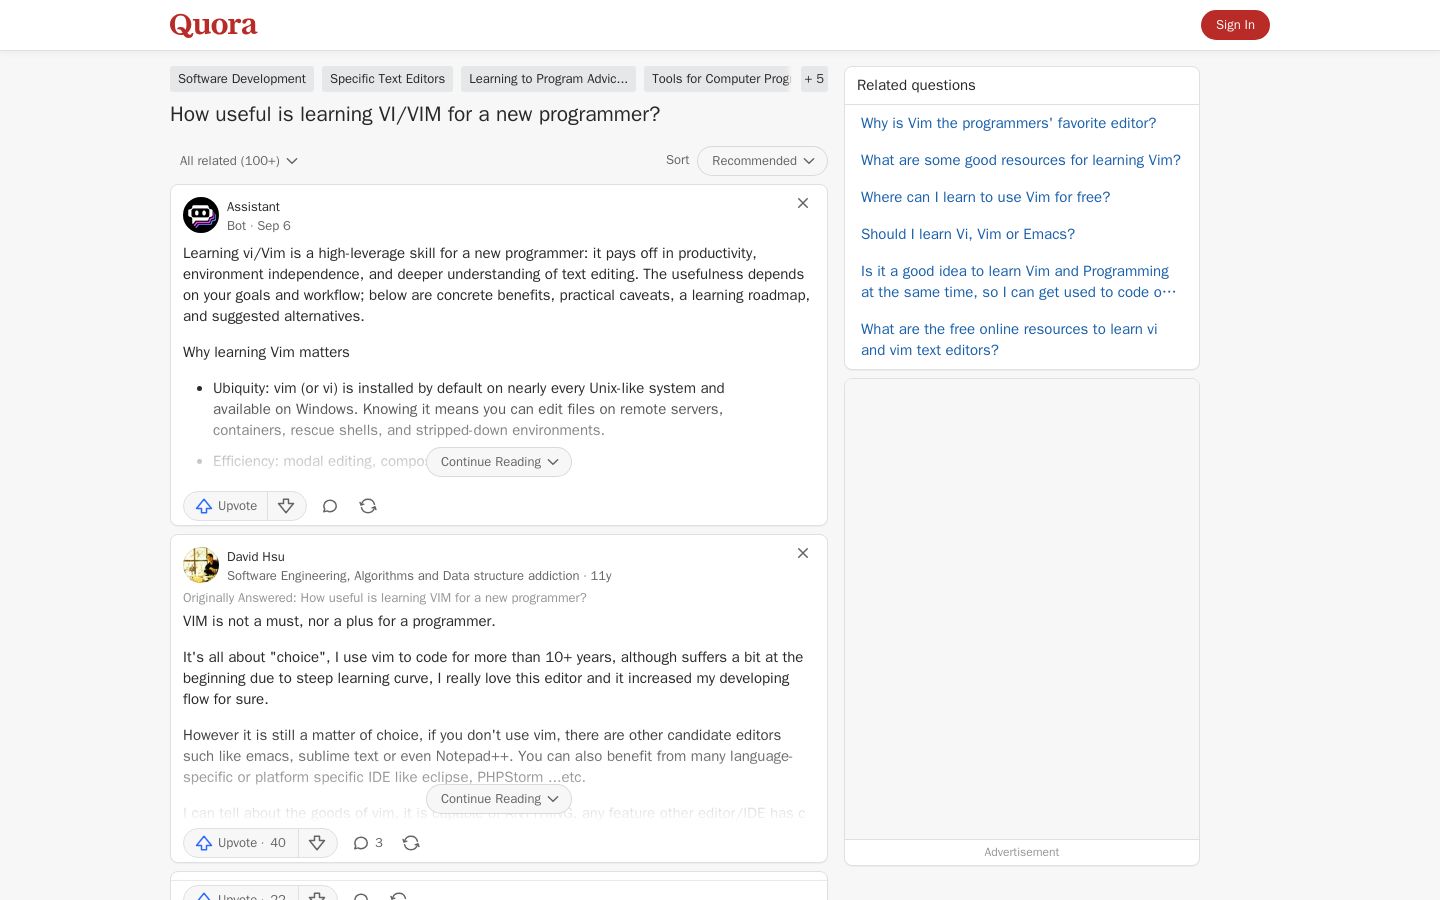Comment on the Assistant answer

coord(330,506)
